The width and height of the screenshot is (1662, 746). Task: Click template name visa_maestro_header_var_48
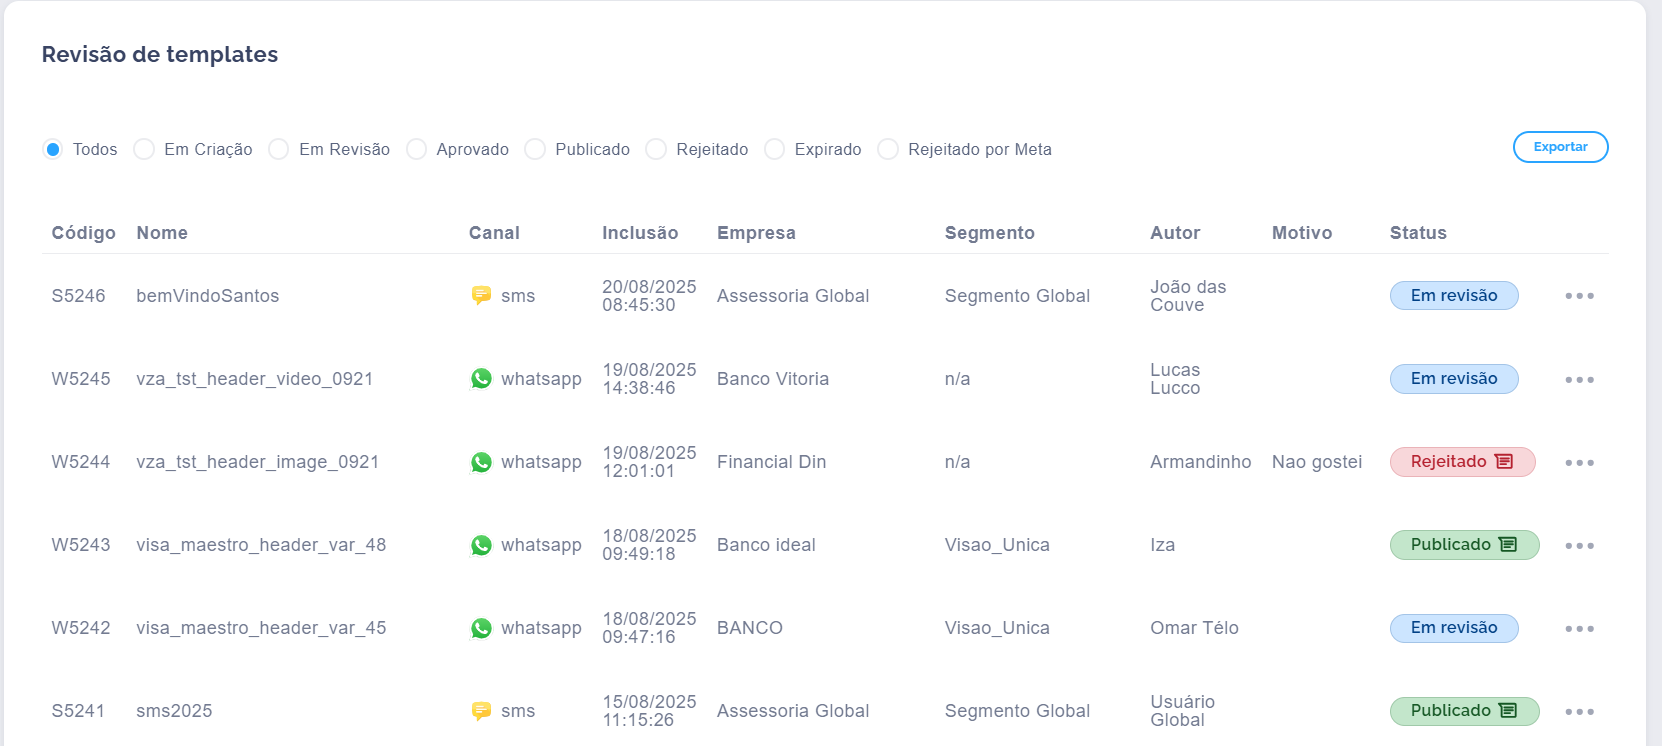coord(261,545)
